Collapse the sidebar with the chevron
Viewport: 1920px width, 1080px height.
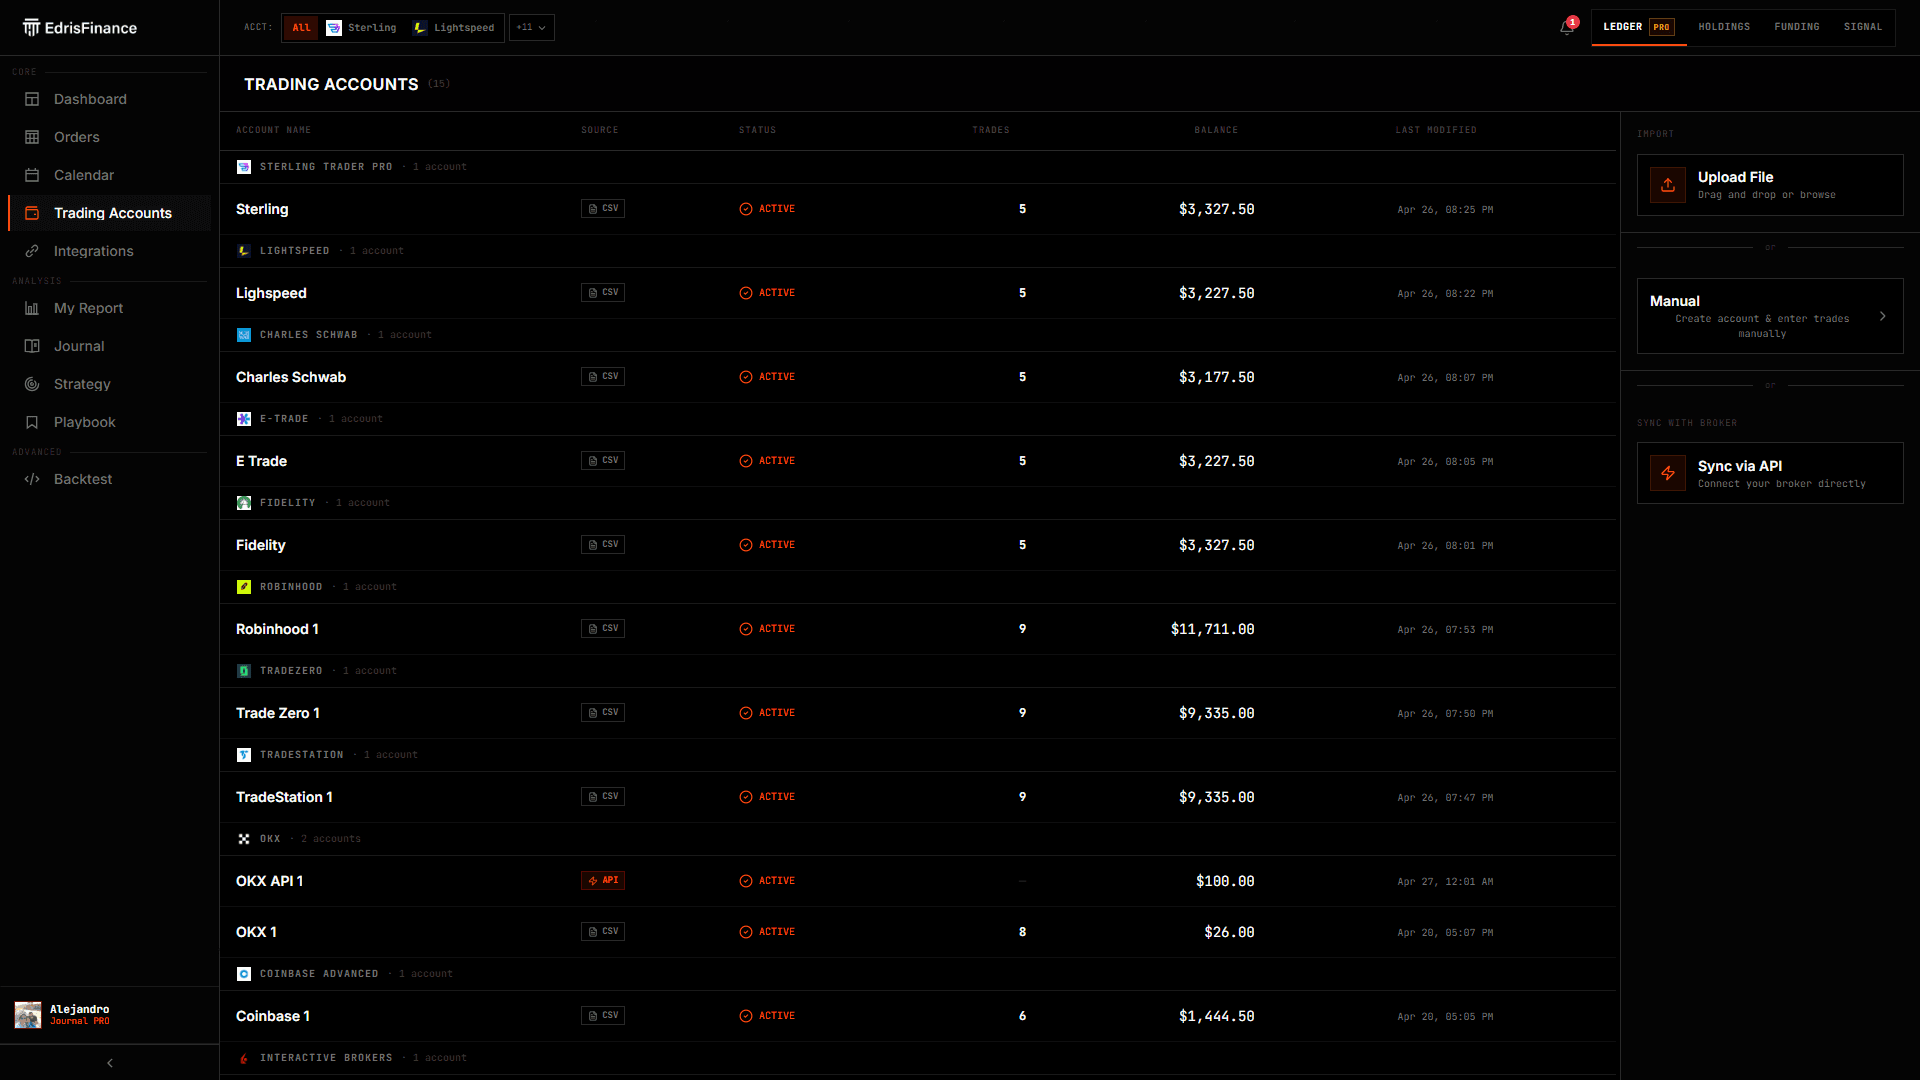coord(110,1063)
